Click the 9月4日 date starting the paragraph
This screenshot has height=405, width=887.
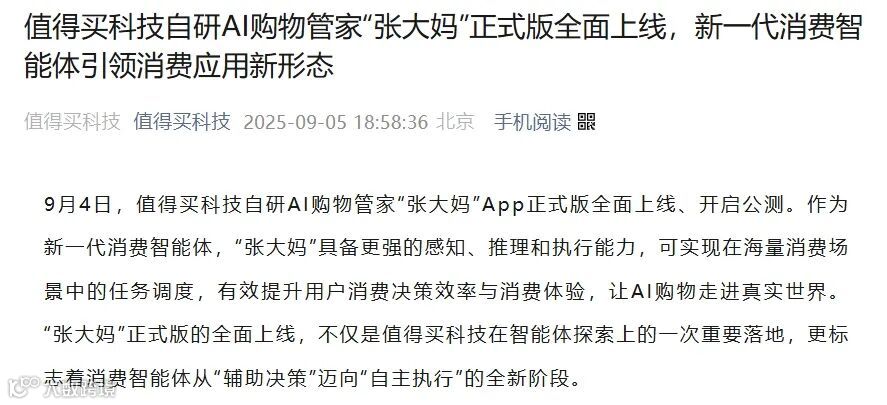[x=77, y=204]
